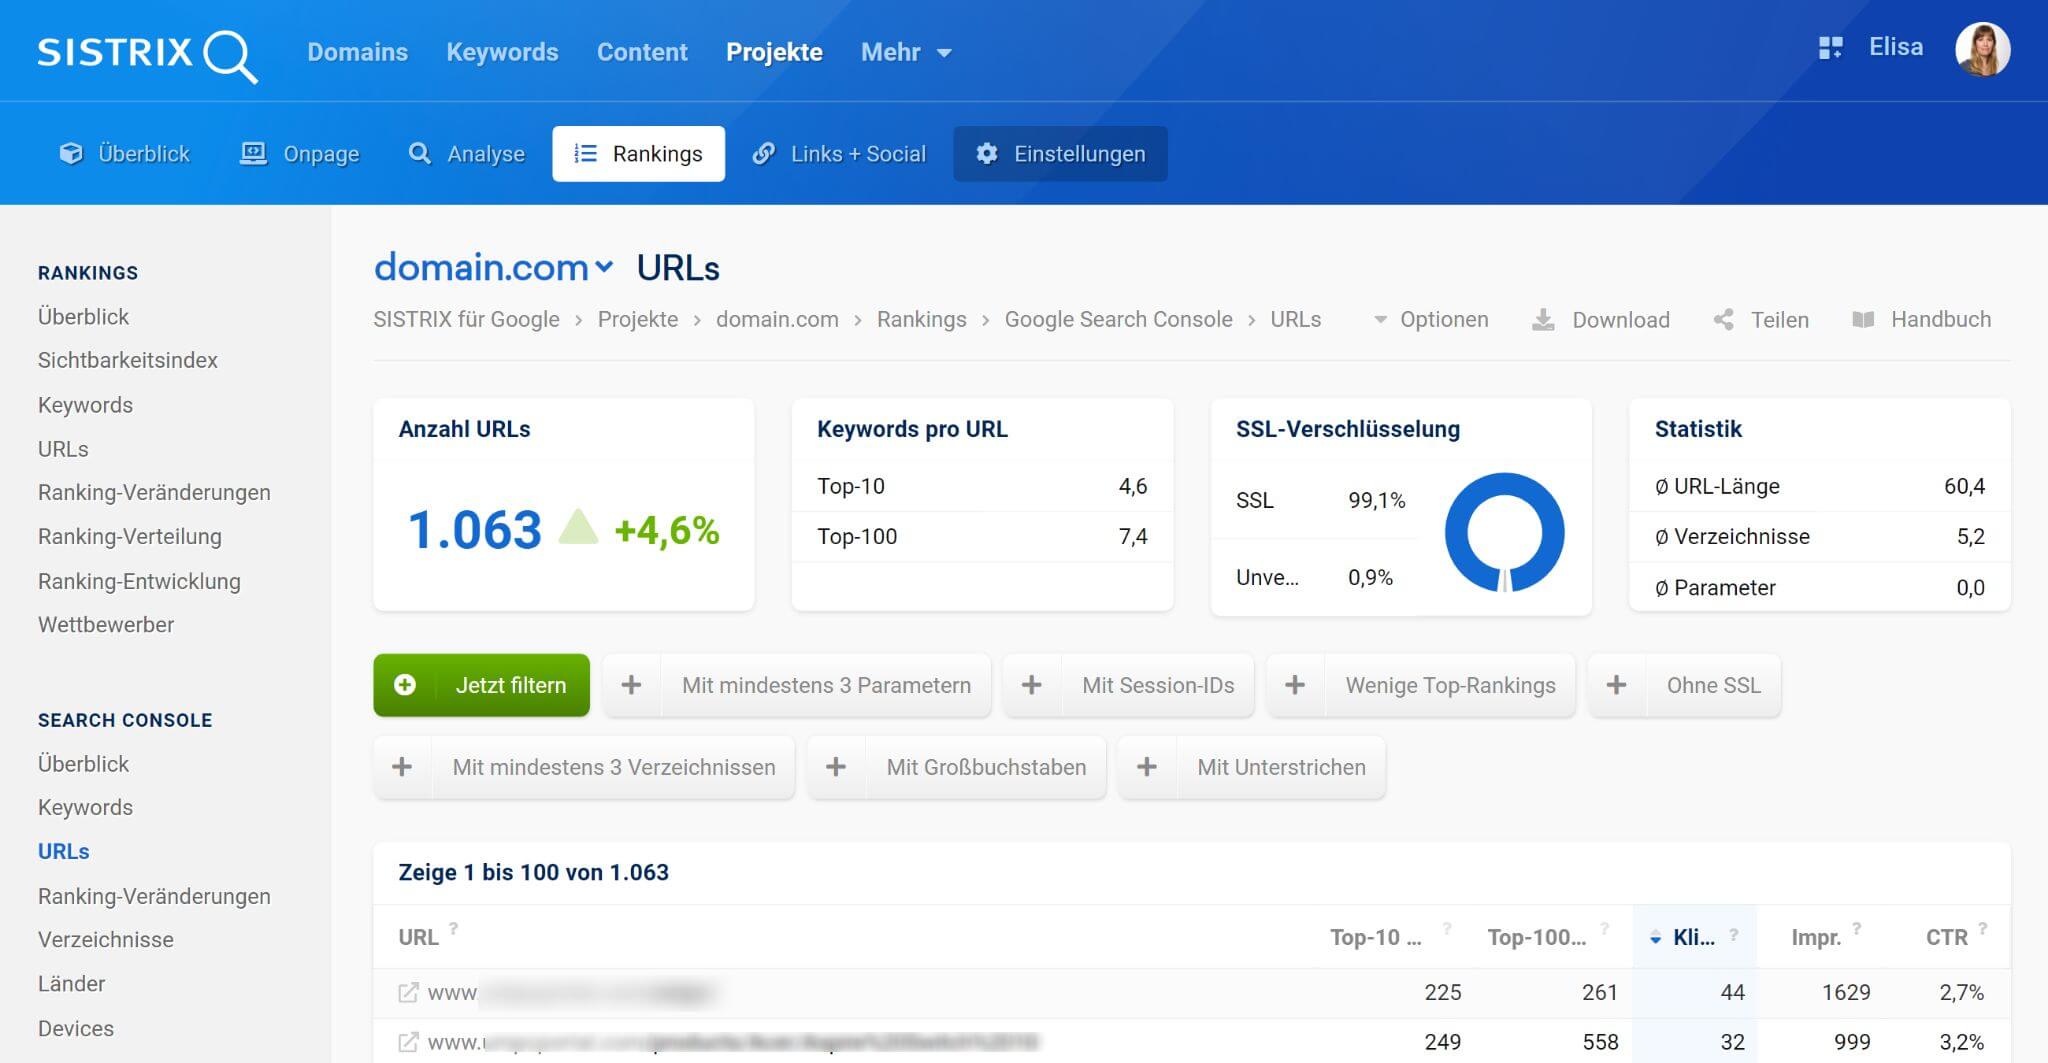This screenshot has height=1063, width=2048.
Task: Open the Handbuch book icon
Action: (1863, 320)
